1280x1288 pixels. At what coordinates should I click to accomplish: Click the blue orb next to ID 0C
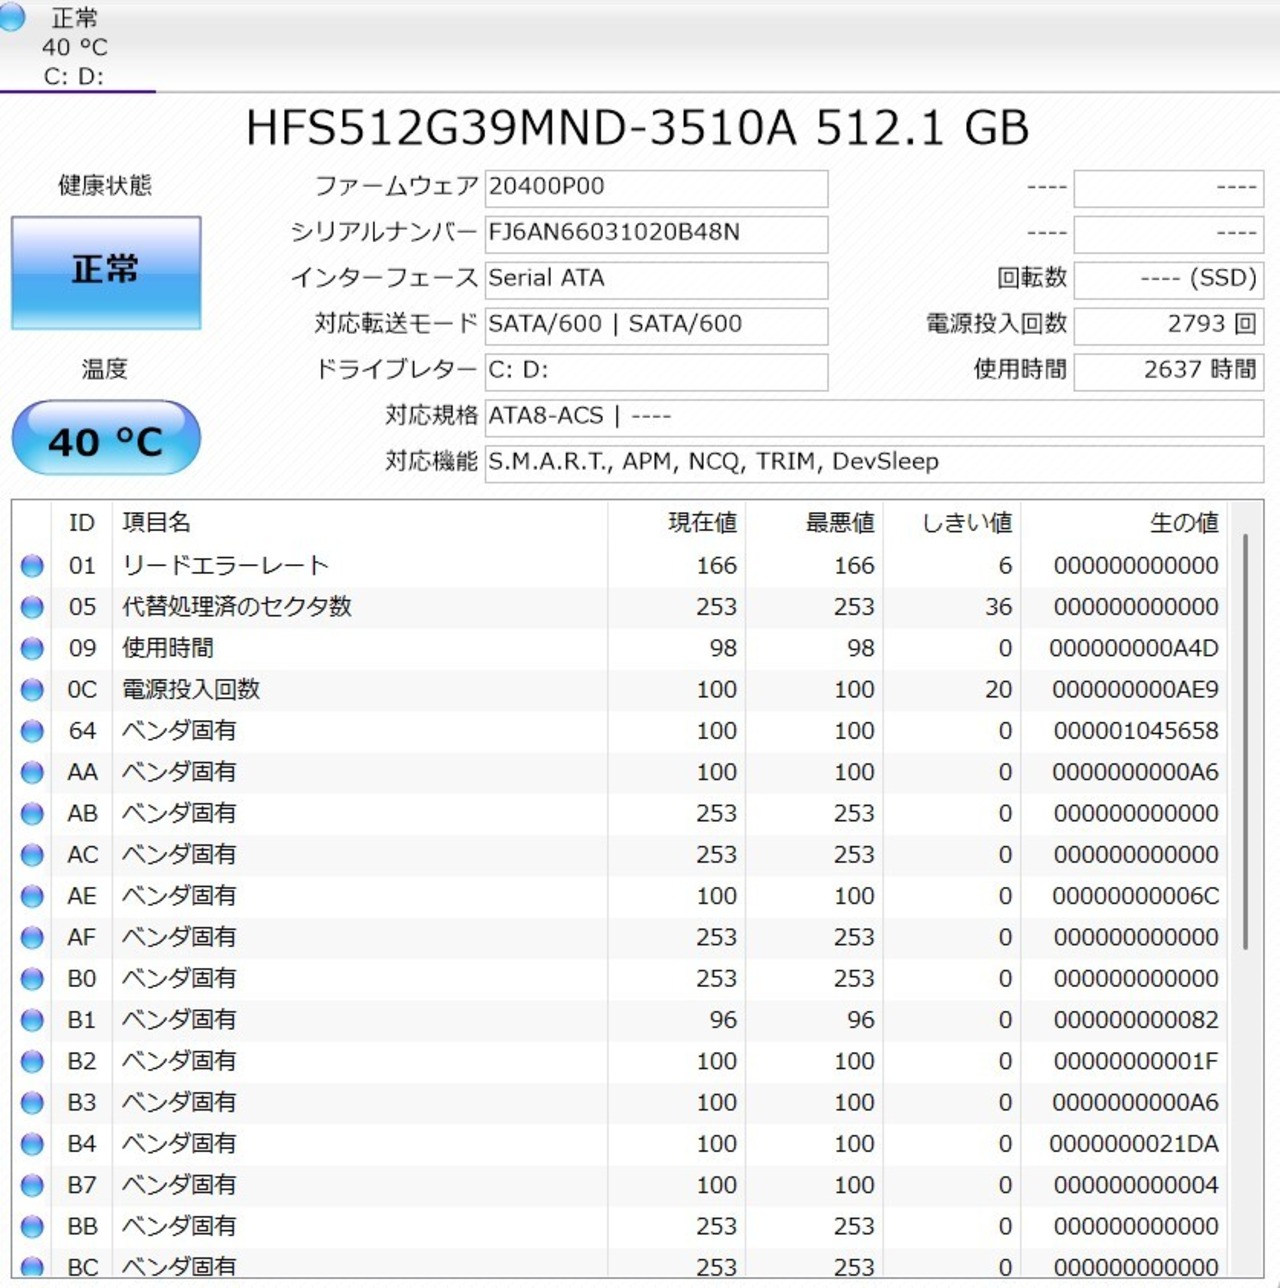[32, 690]
